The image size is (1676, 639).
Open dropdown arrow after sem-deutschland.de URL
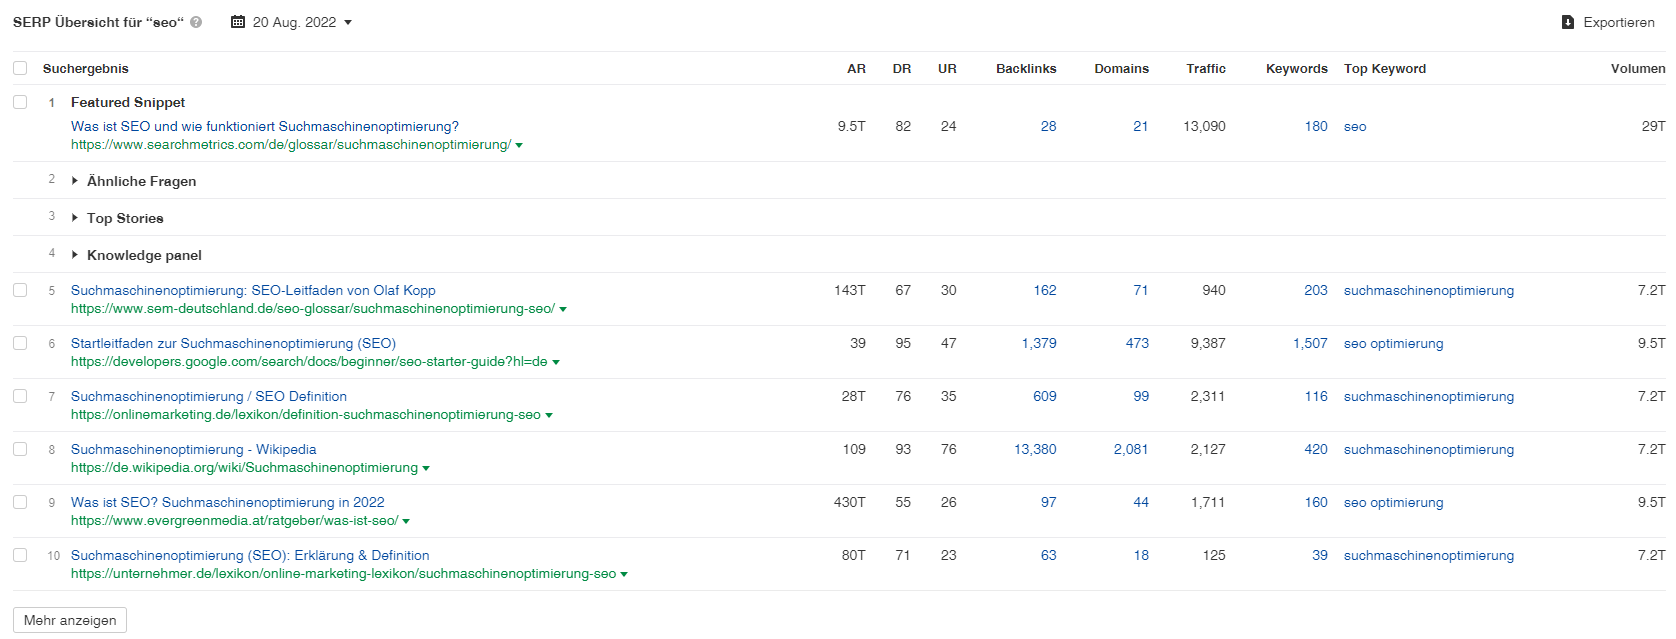(x=563, y=310)
